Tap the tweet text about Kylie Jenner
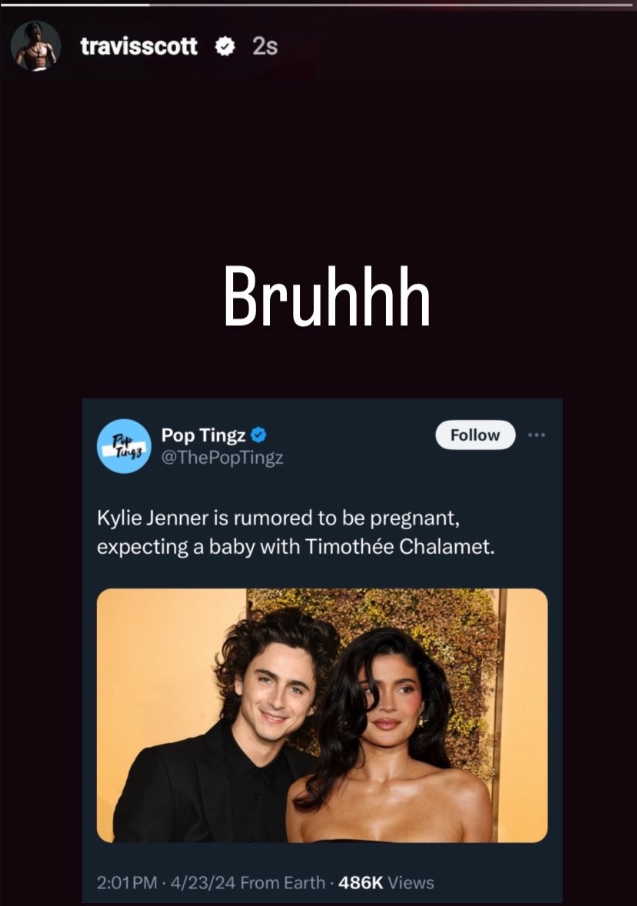 pos(295,532)
